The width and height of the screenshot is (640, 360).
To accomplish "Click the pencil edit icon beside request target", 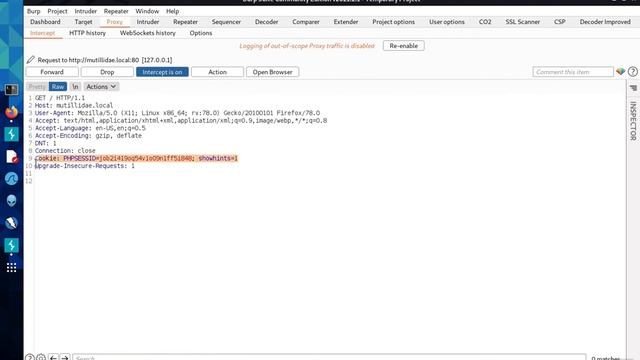I will 31,60.
